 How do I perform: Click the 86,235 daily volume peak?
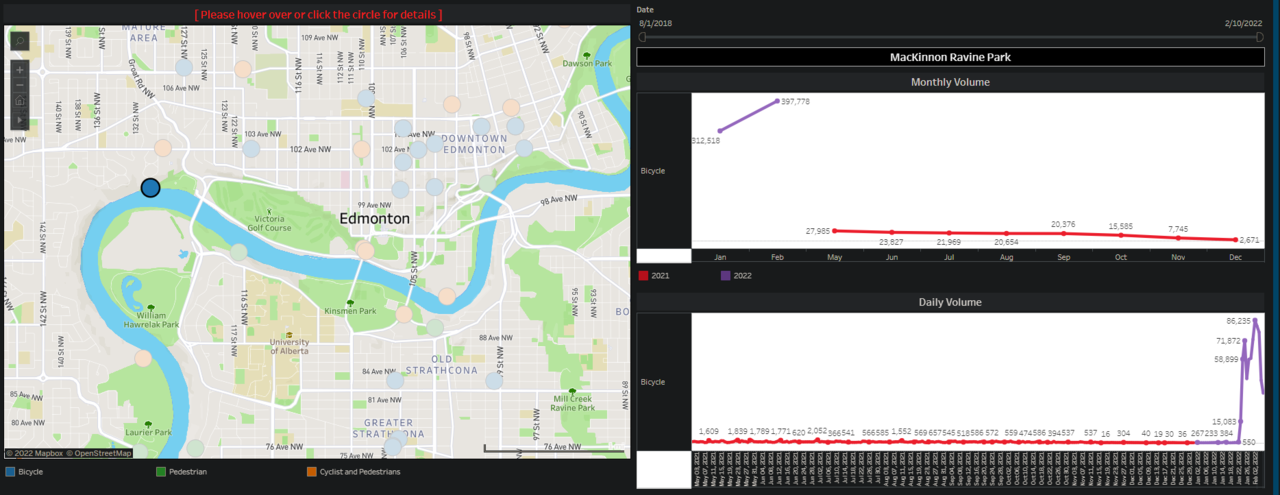click(1255, 320)
